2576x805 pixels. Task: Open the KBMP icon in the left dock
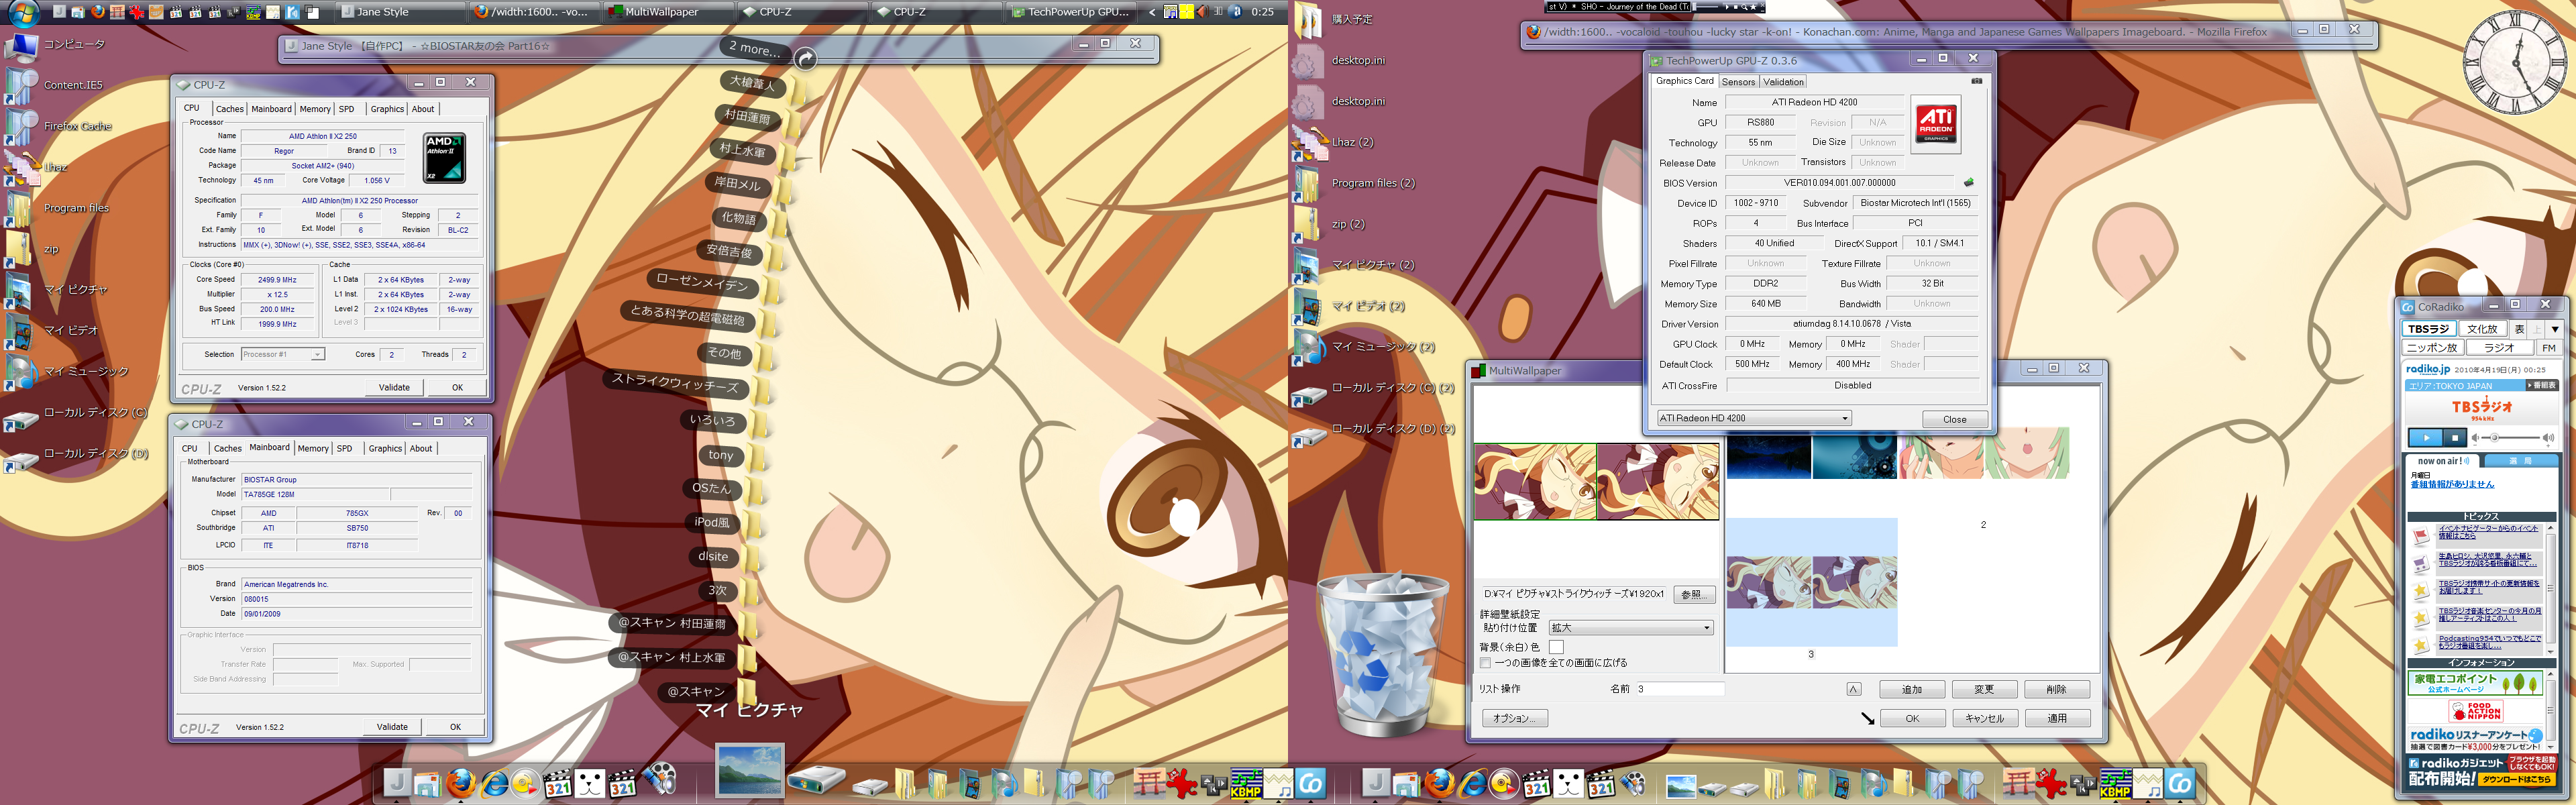pyautogui.click(x=1246, y=784)
